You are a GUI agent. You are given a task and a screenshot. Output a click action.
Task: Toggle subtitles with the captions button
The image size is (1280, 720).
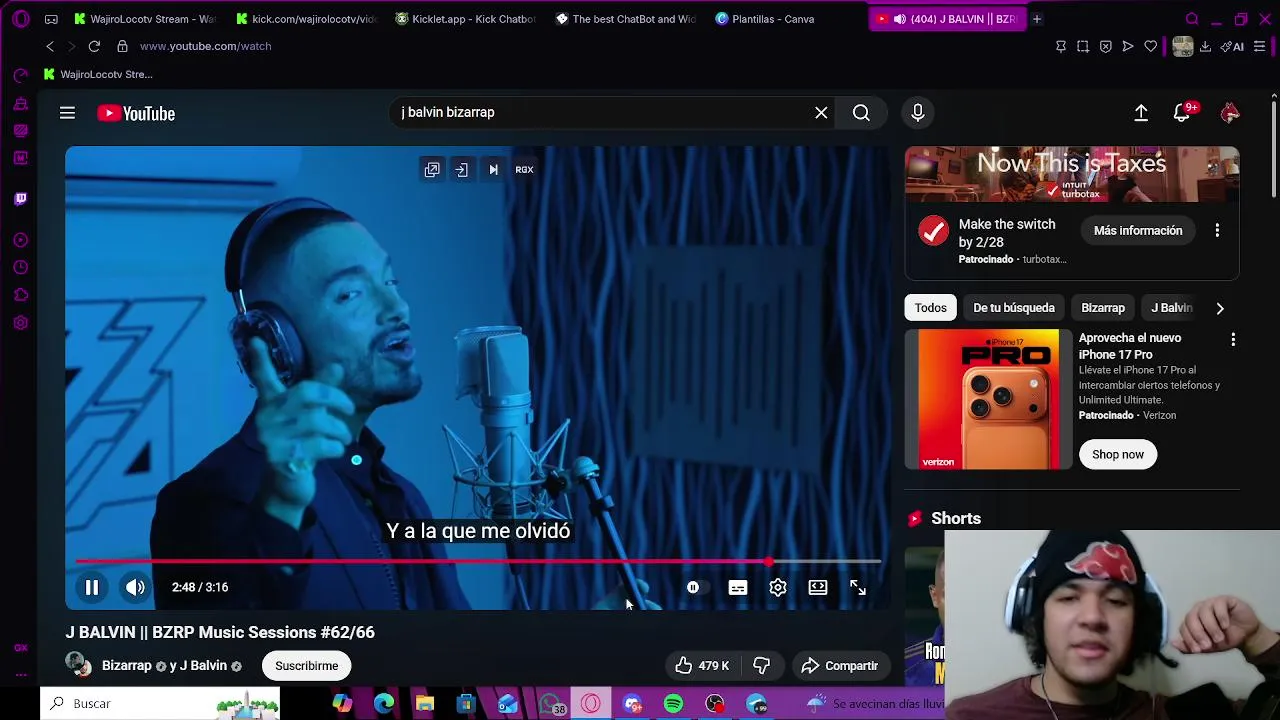pos(738,588)
